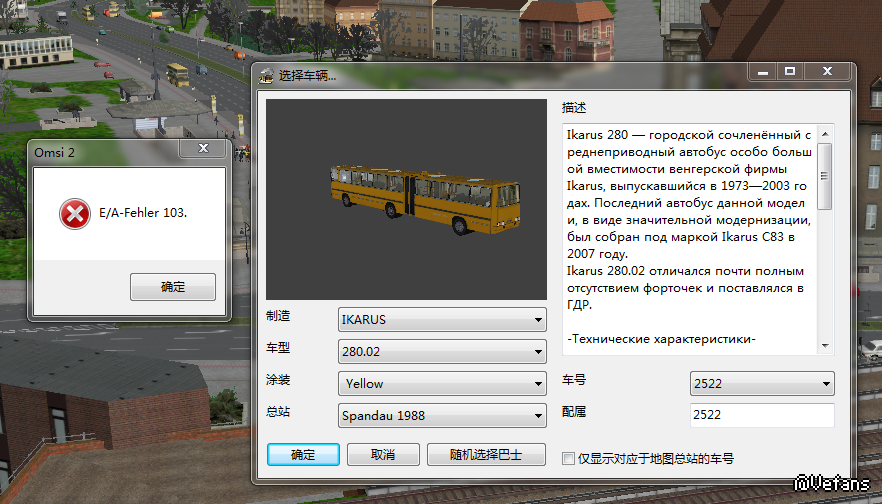Open the 制造 manufacturer dropdown showing IKARUS

click(x=442, y=320)
